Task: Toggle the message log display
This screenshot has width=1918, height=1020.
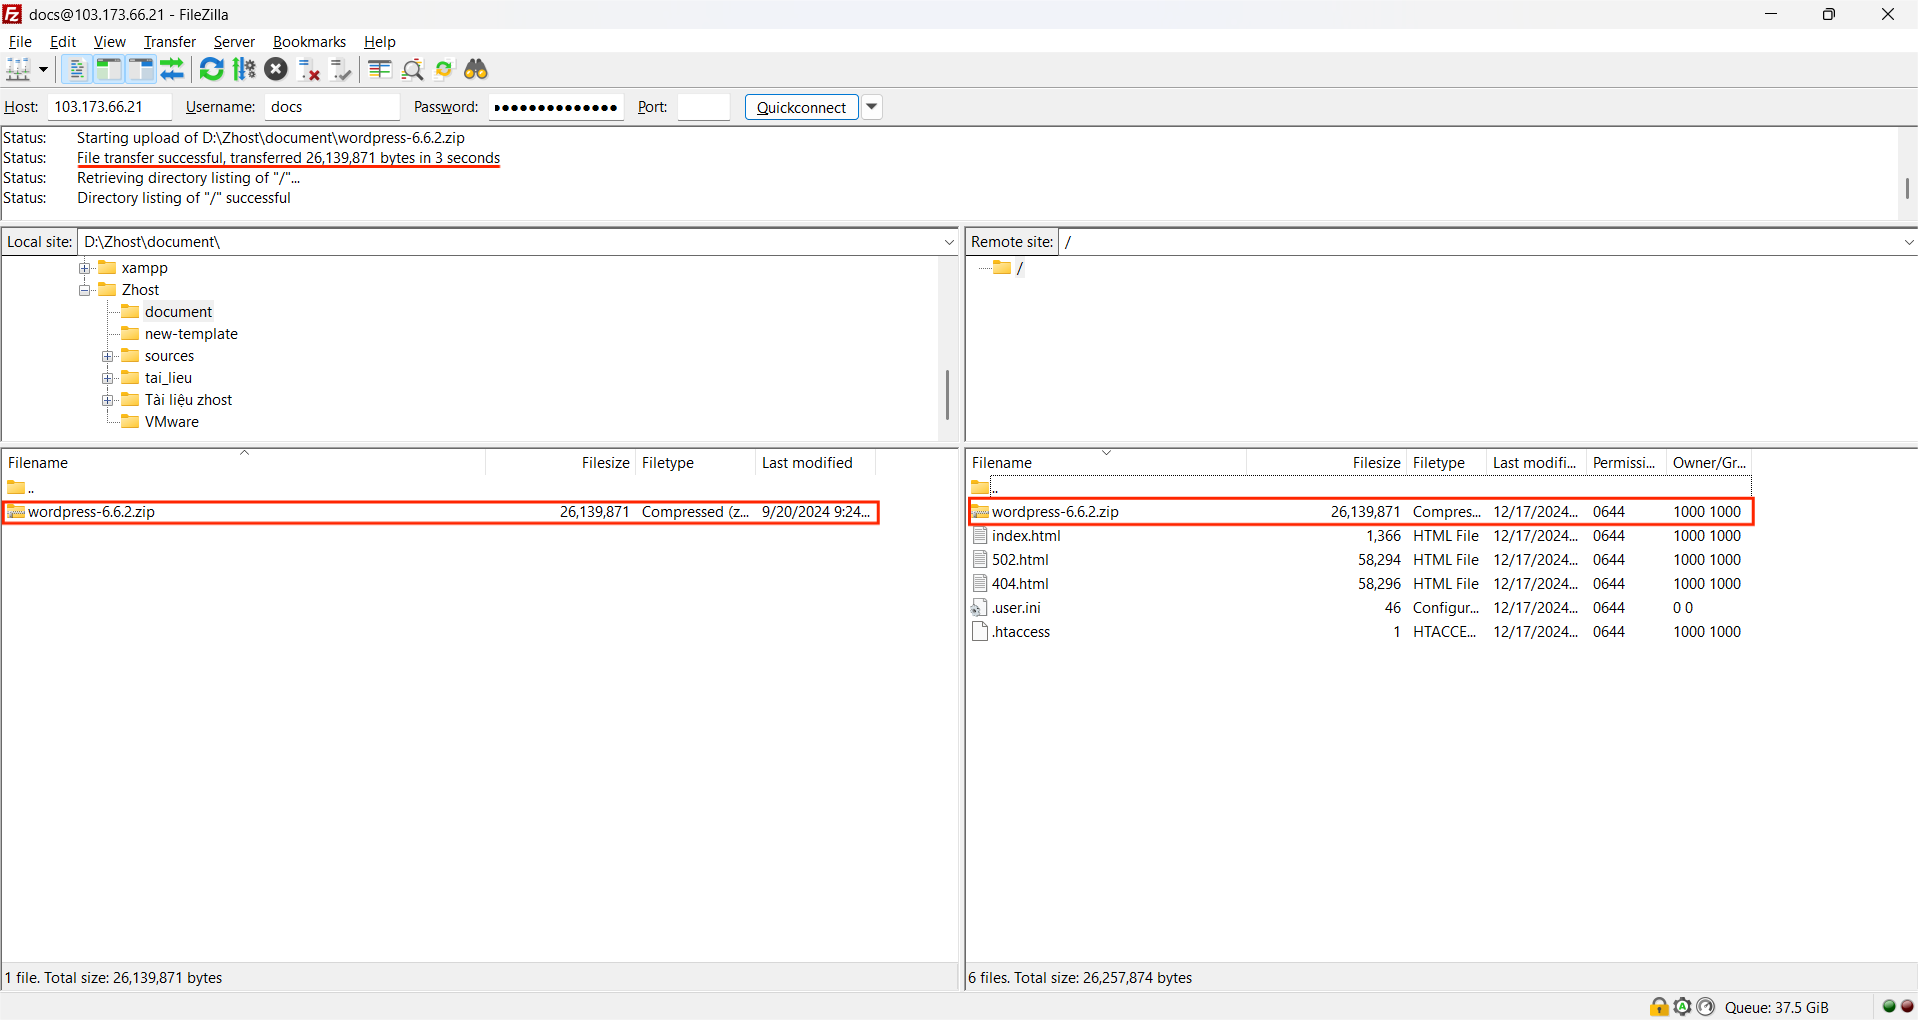Action: (76, 69)
